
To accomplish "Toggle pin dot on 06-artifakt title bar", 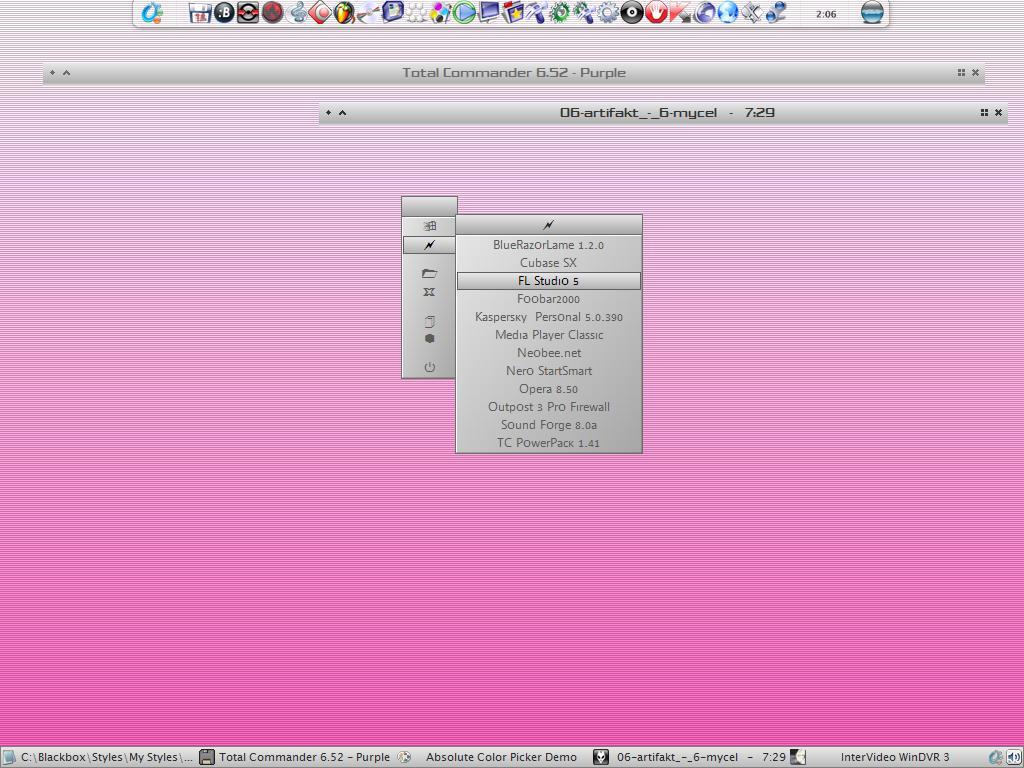I will [328, 112].
